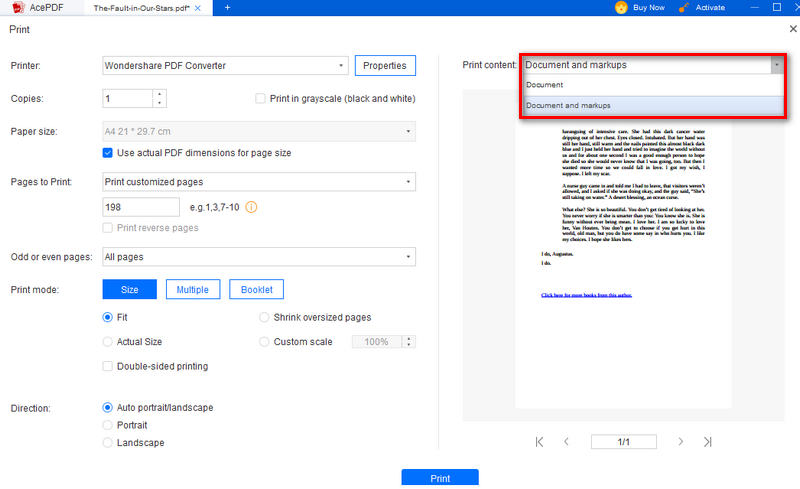This screenshot has width=800, height=489.
Task: Click the customized pages input showing 198
Action: [141, 207]
